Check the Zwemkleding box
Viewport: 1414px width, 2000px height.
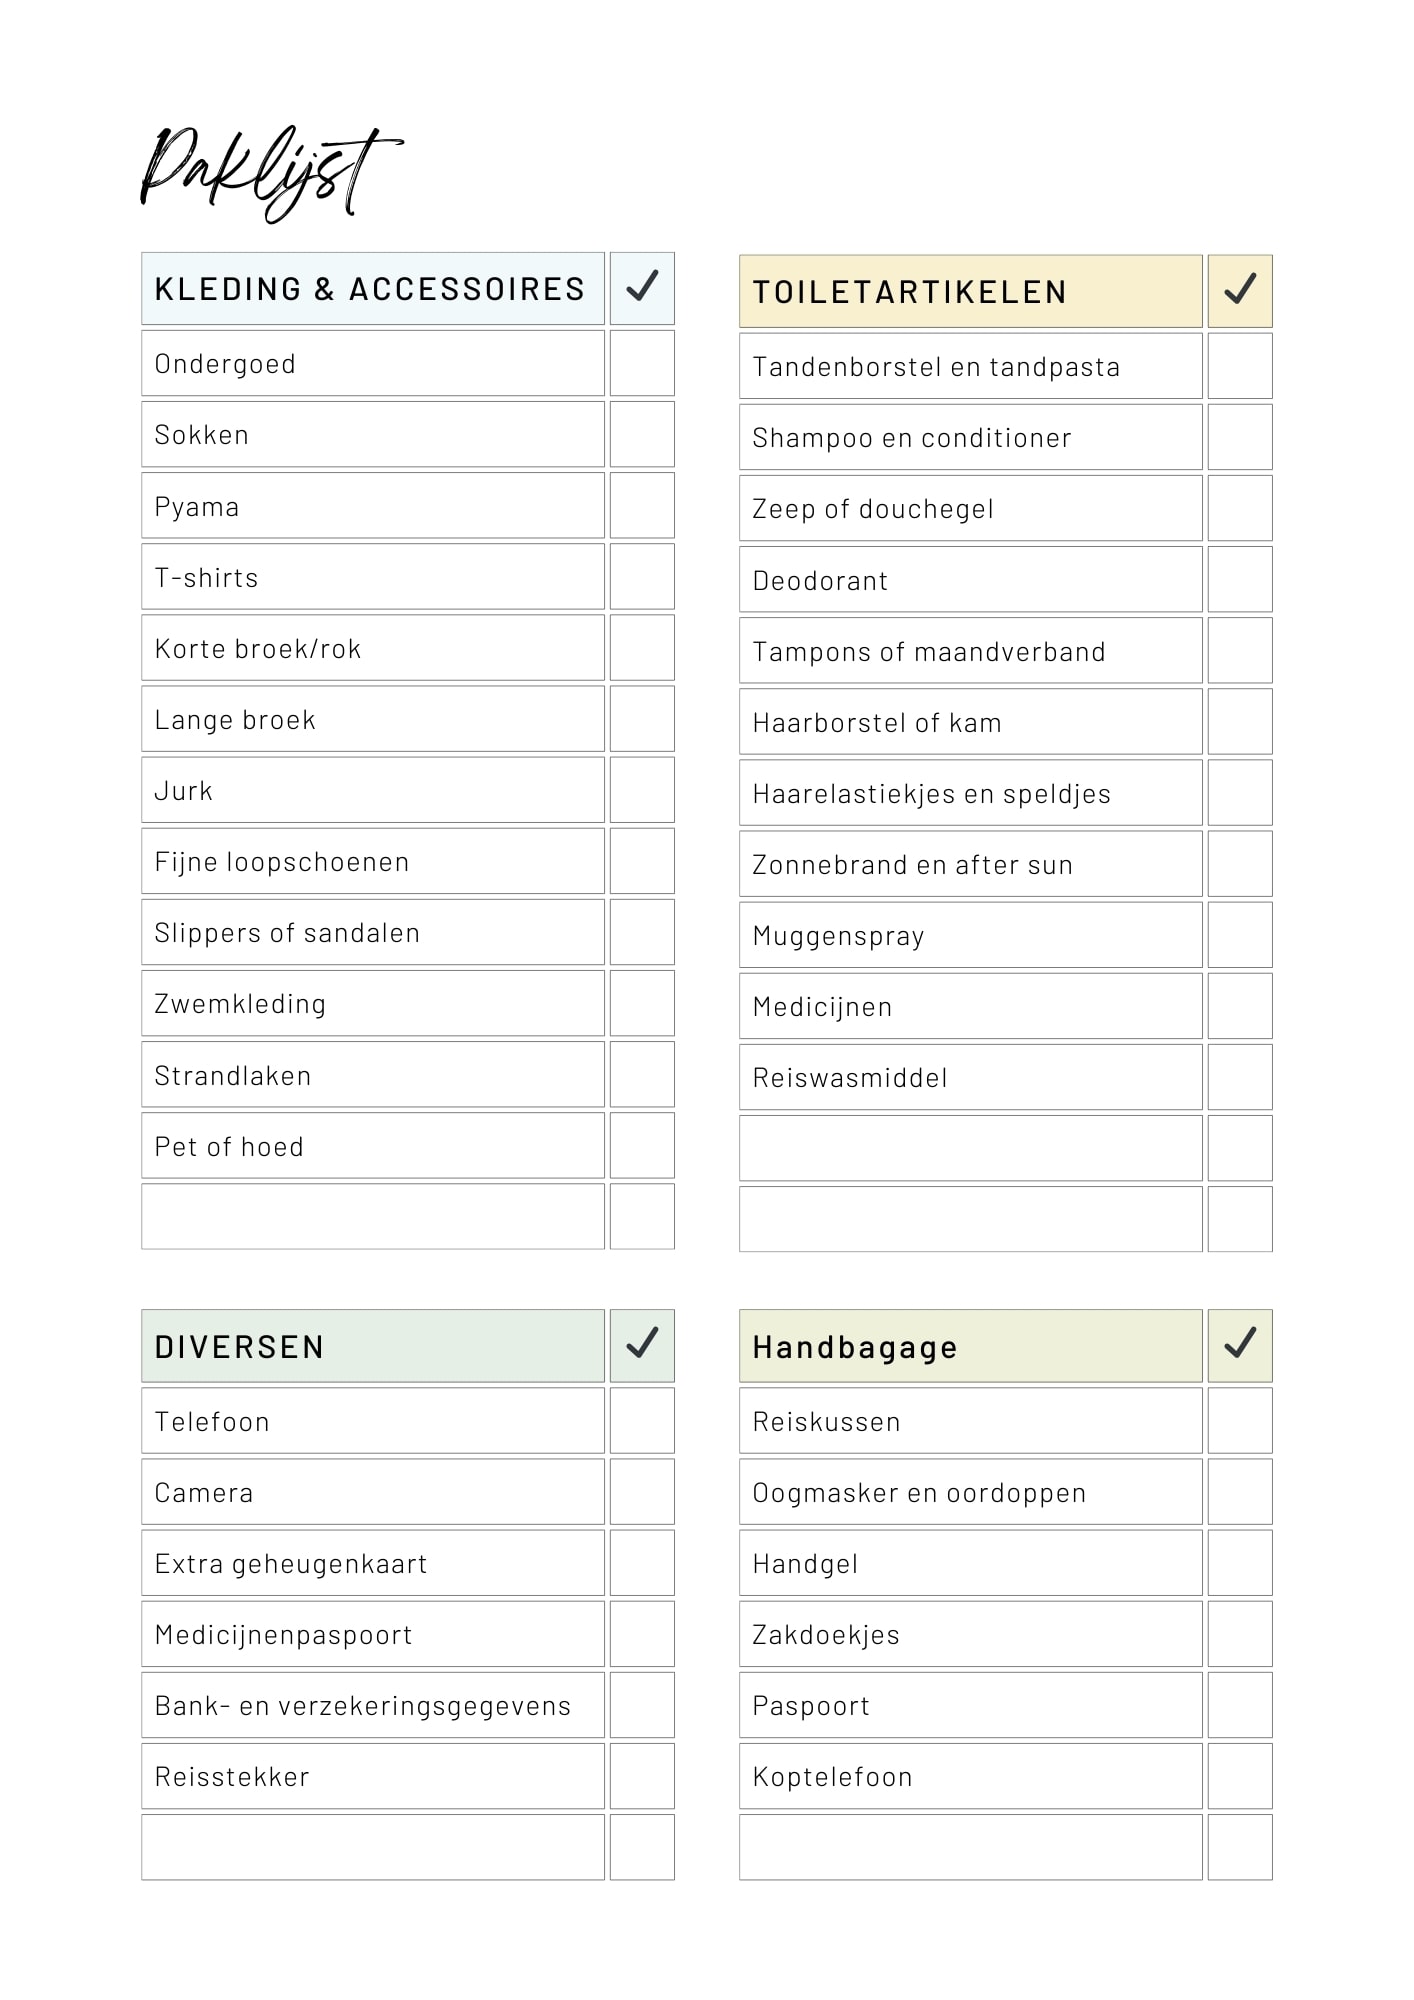point(642,1003)
